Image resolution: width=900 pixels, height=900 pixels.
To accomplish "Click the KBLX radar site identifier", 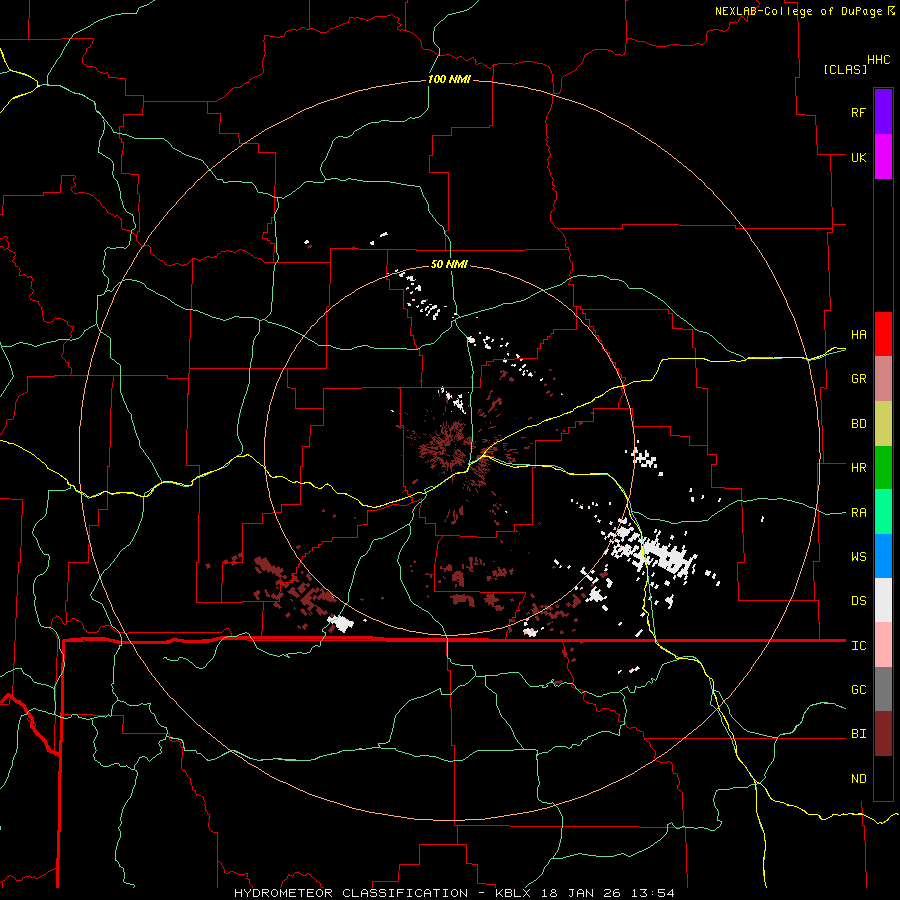I will point(513,893).
